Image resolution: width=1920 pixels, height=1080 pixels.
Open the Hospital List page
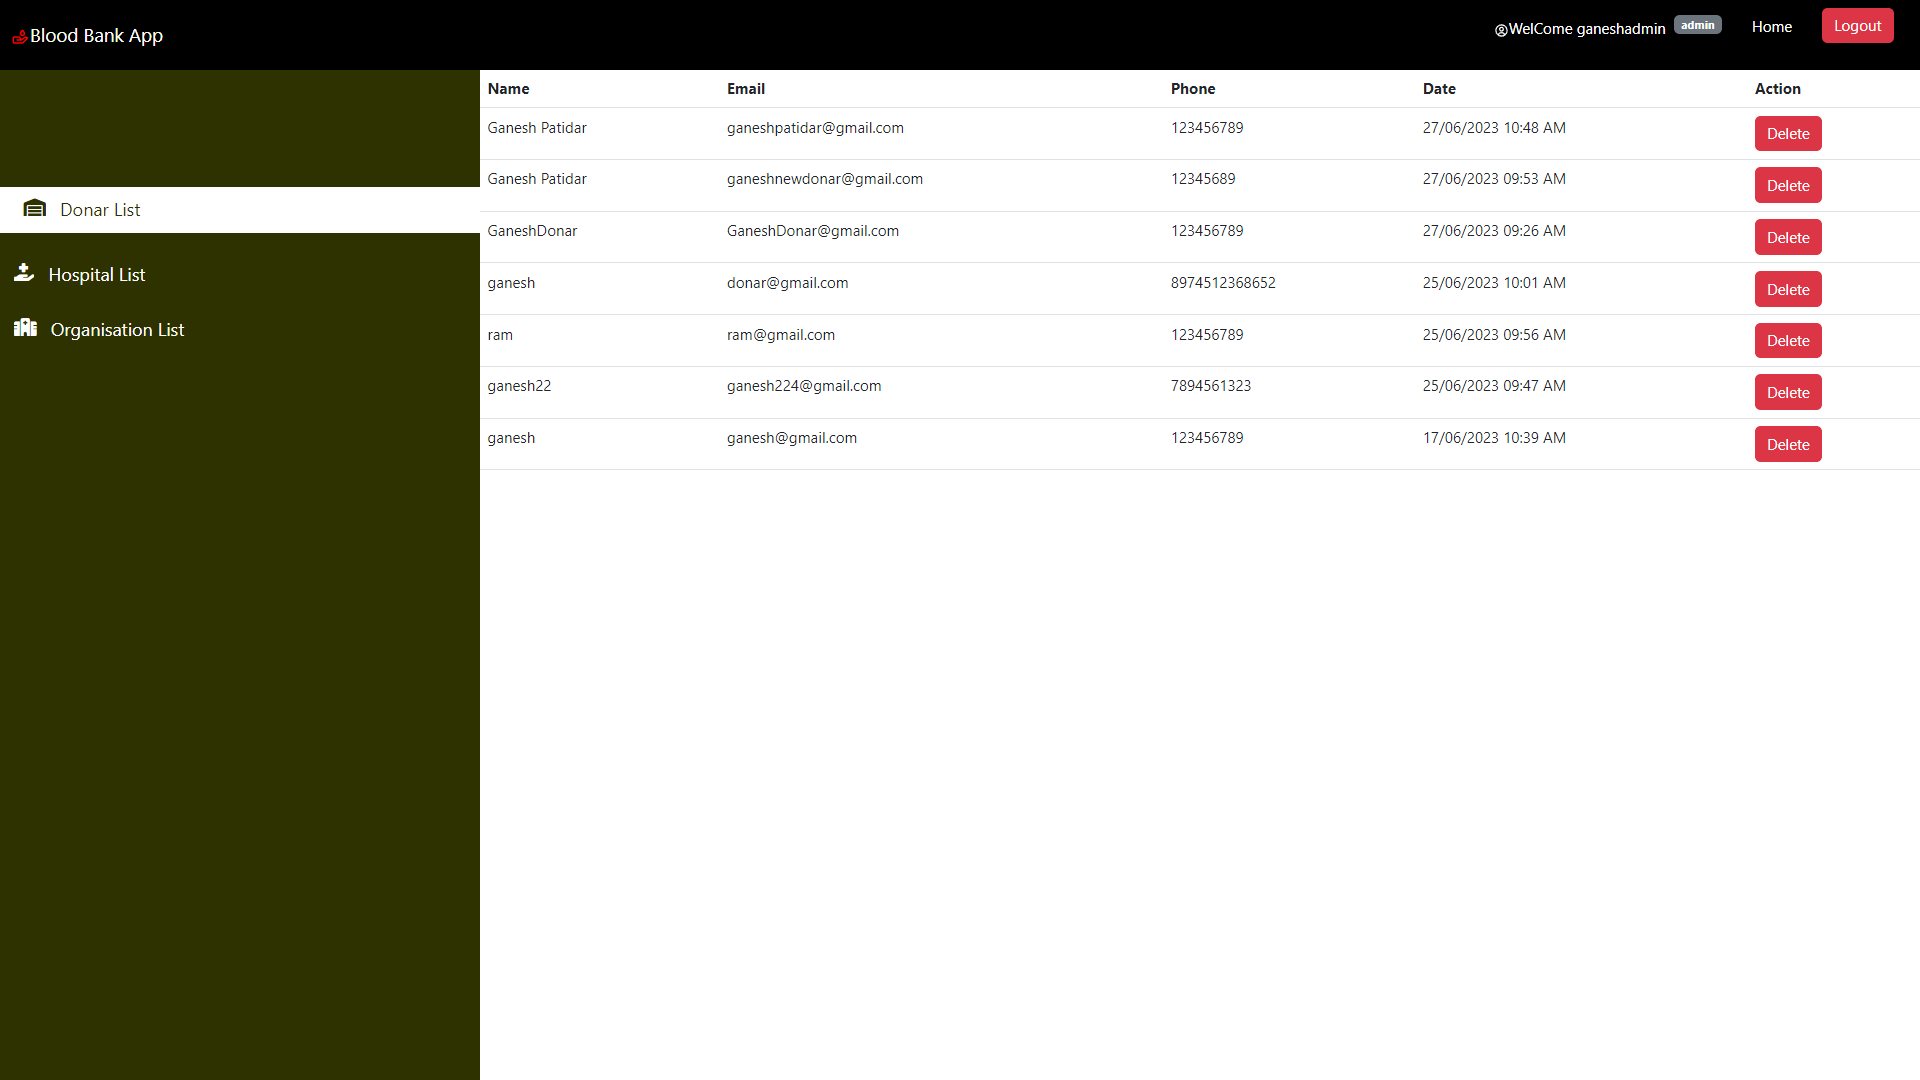click(x=97, y=274)
